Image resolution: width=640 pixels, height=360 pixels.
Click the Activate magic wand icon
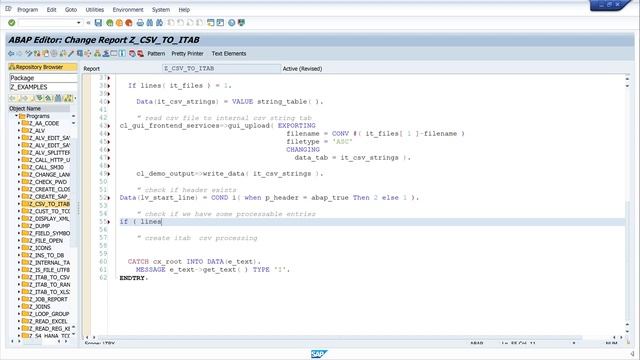coord(71,53)
